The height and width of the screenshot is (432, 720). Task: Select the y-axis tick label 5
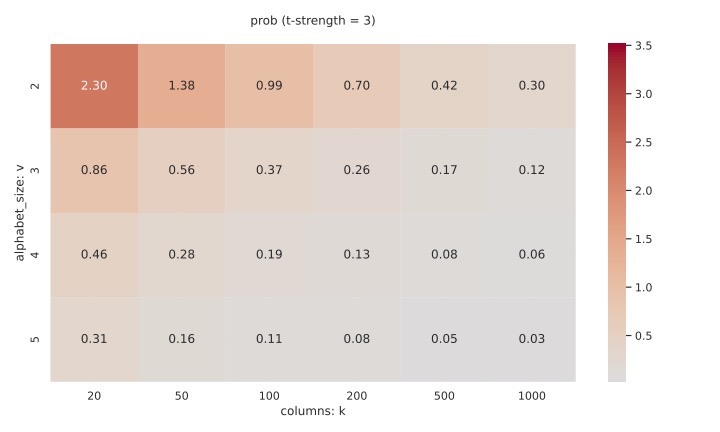(x=36, y=339)
